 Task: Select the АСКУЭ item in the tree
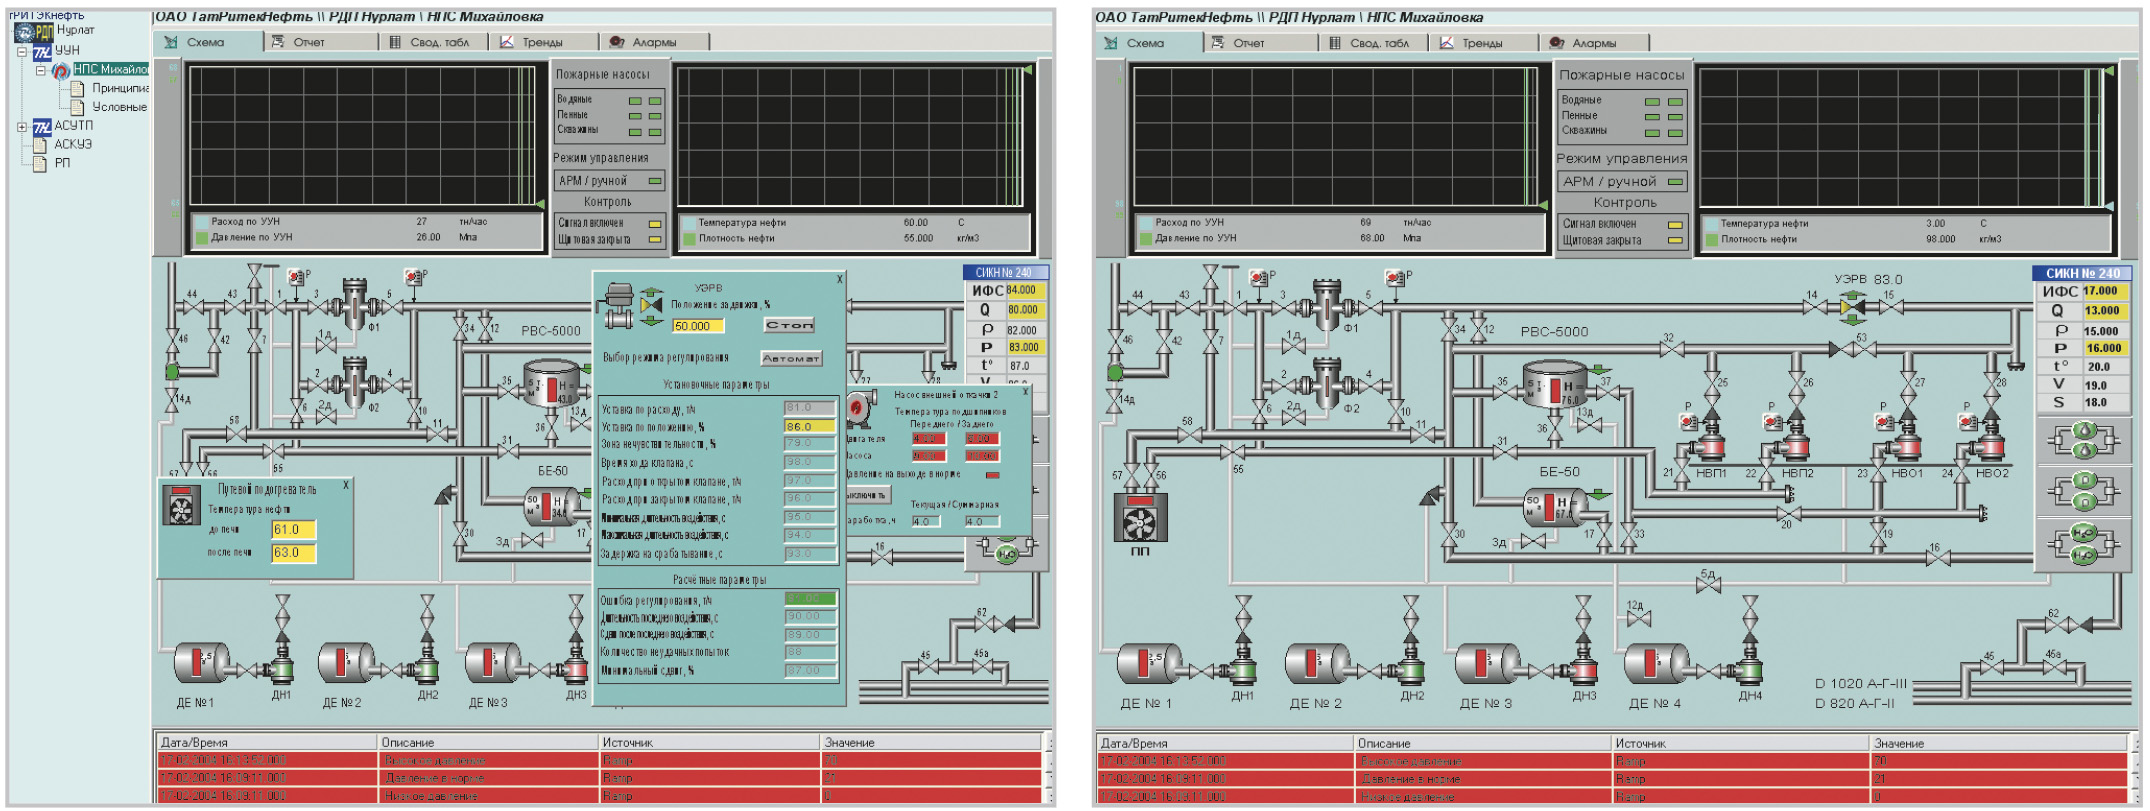click(x=64, y=144)
